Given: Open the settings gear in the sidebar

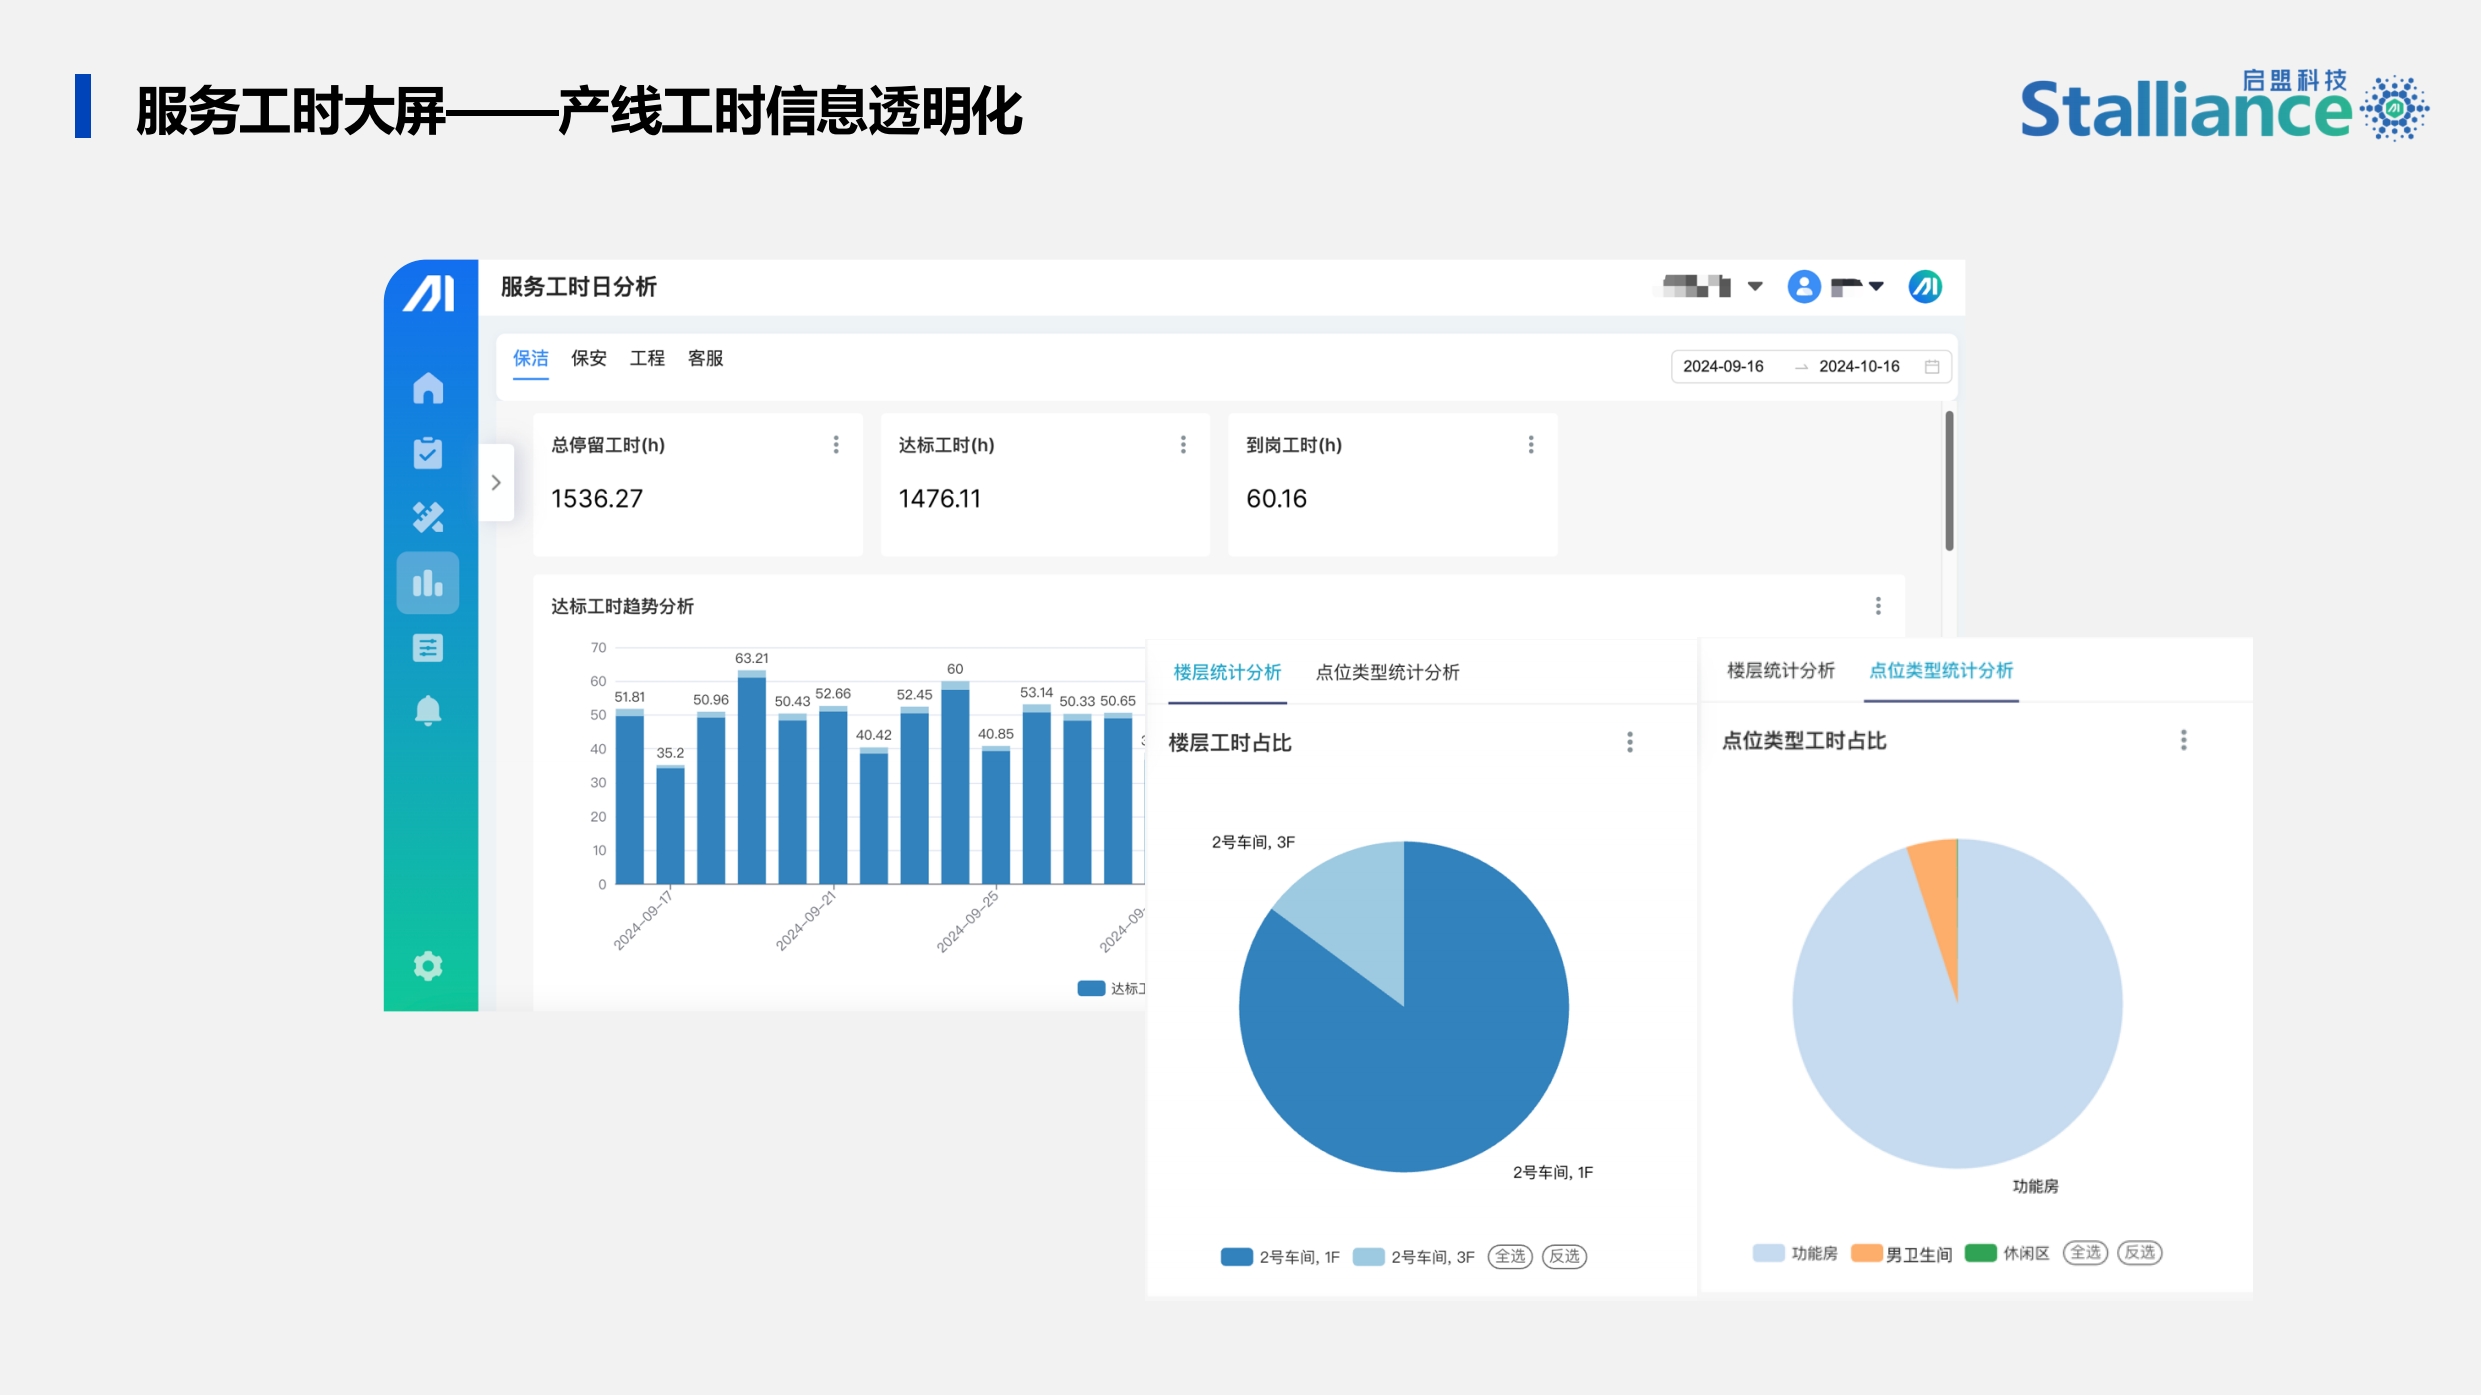Looking at the screenshot, I should pyautogui.click(x=428, y=966).
